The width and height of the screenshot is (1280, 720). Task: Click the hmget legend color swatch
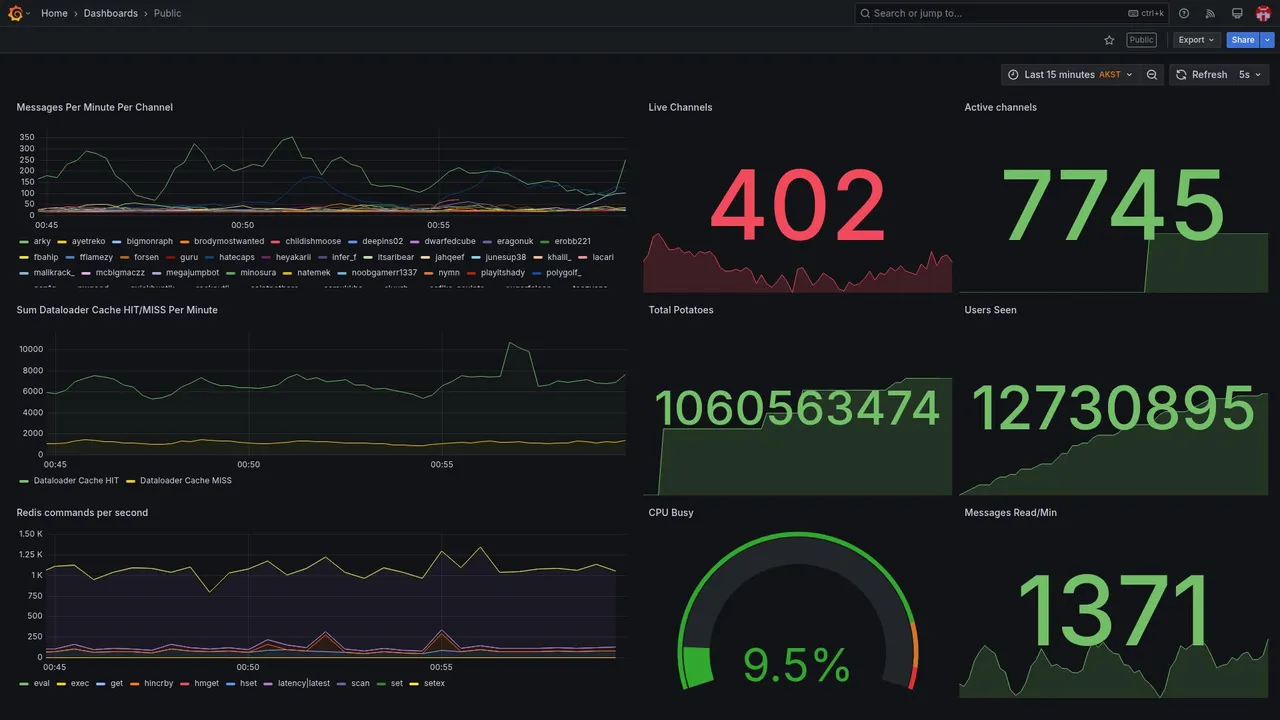tap(184, 683)
